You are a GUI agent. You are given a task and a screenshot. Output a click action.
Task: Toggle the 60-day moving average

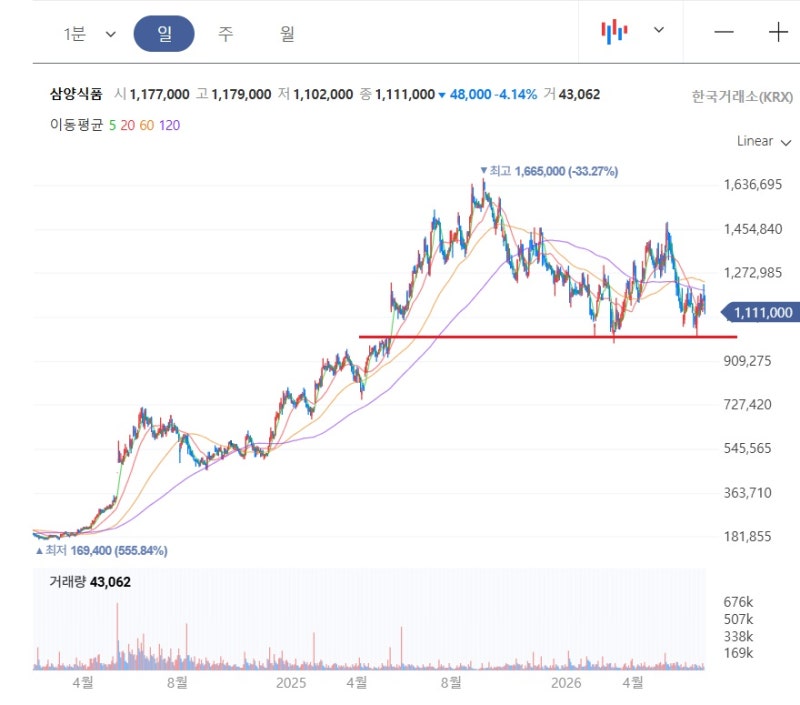146,125
